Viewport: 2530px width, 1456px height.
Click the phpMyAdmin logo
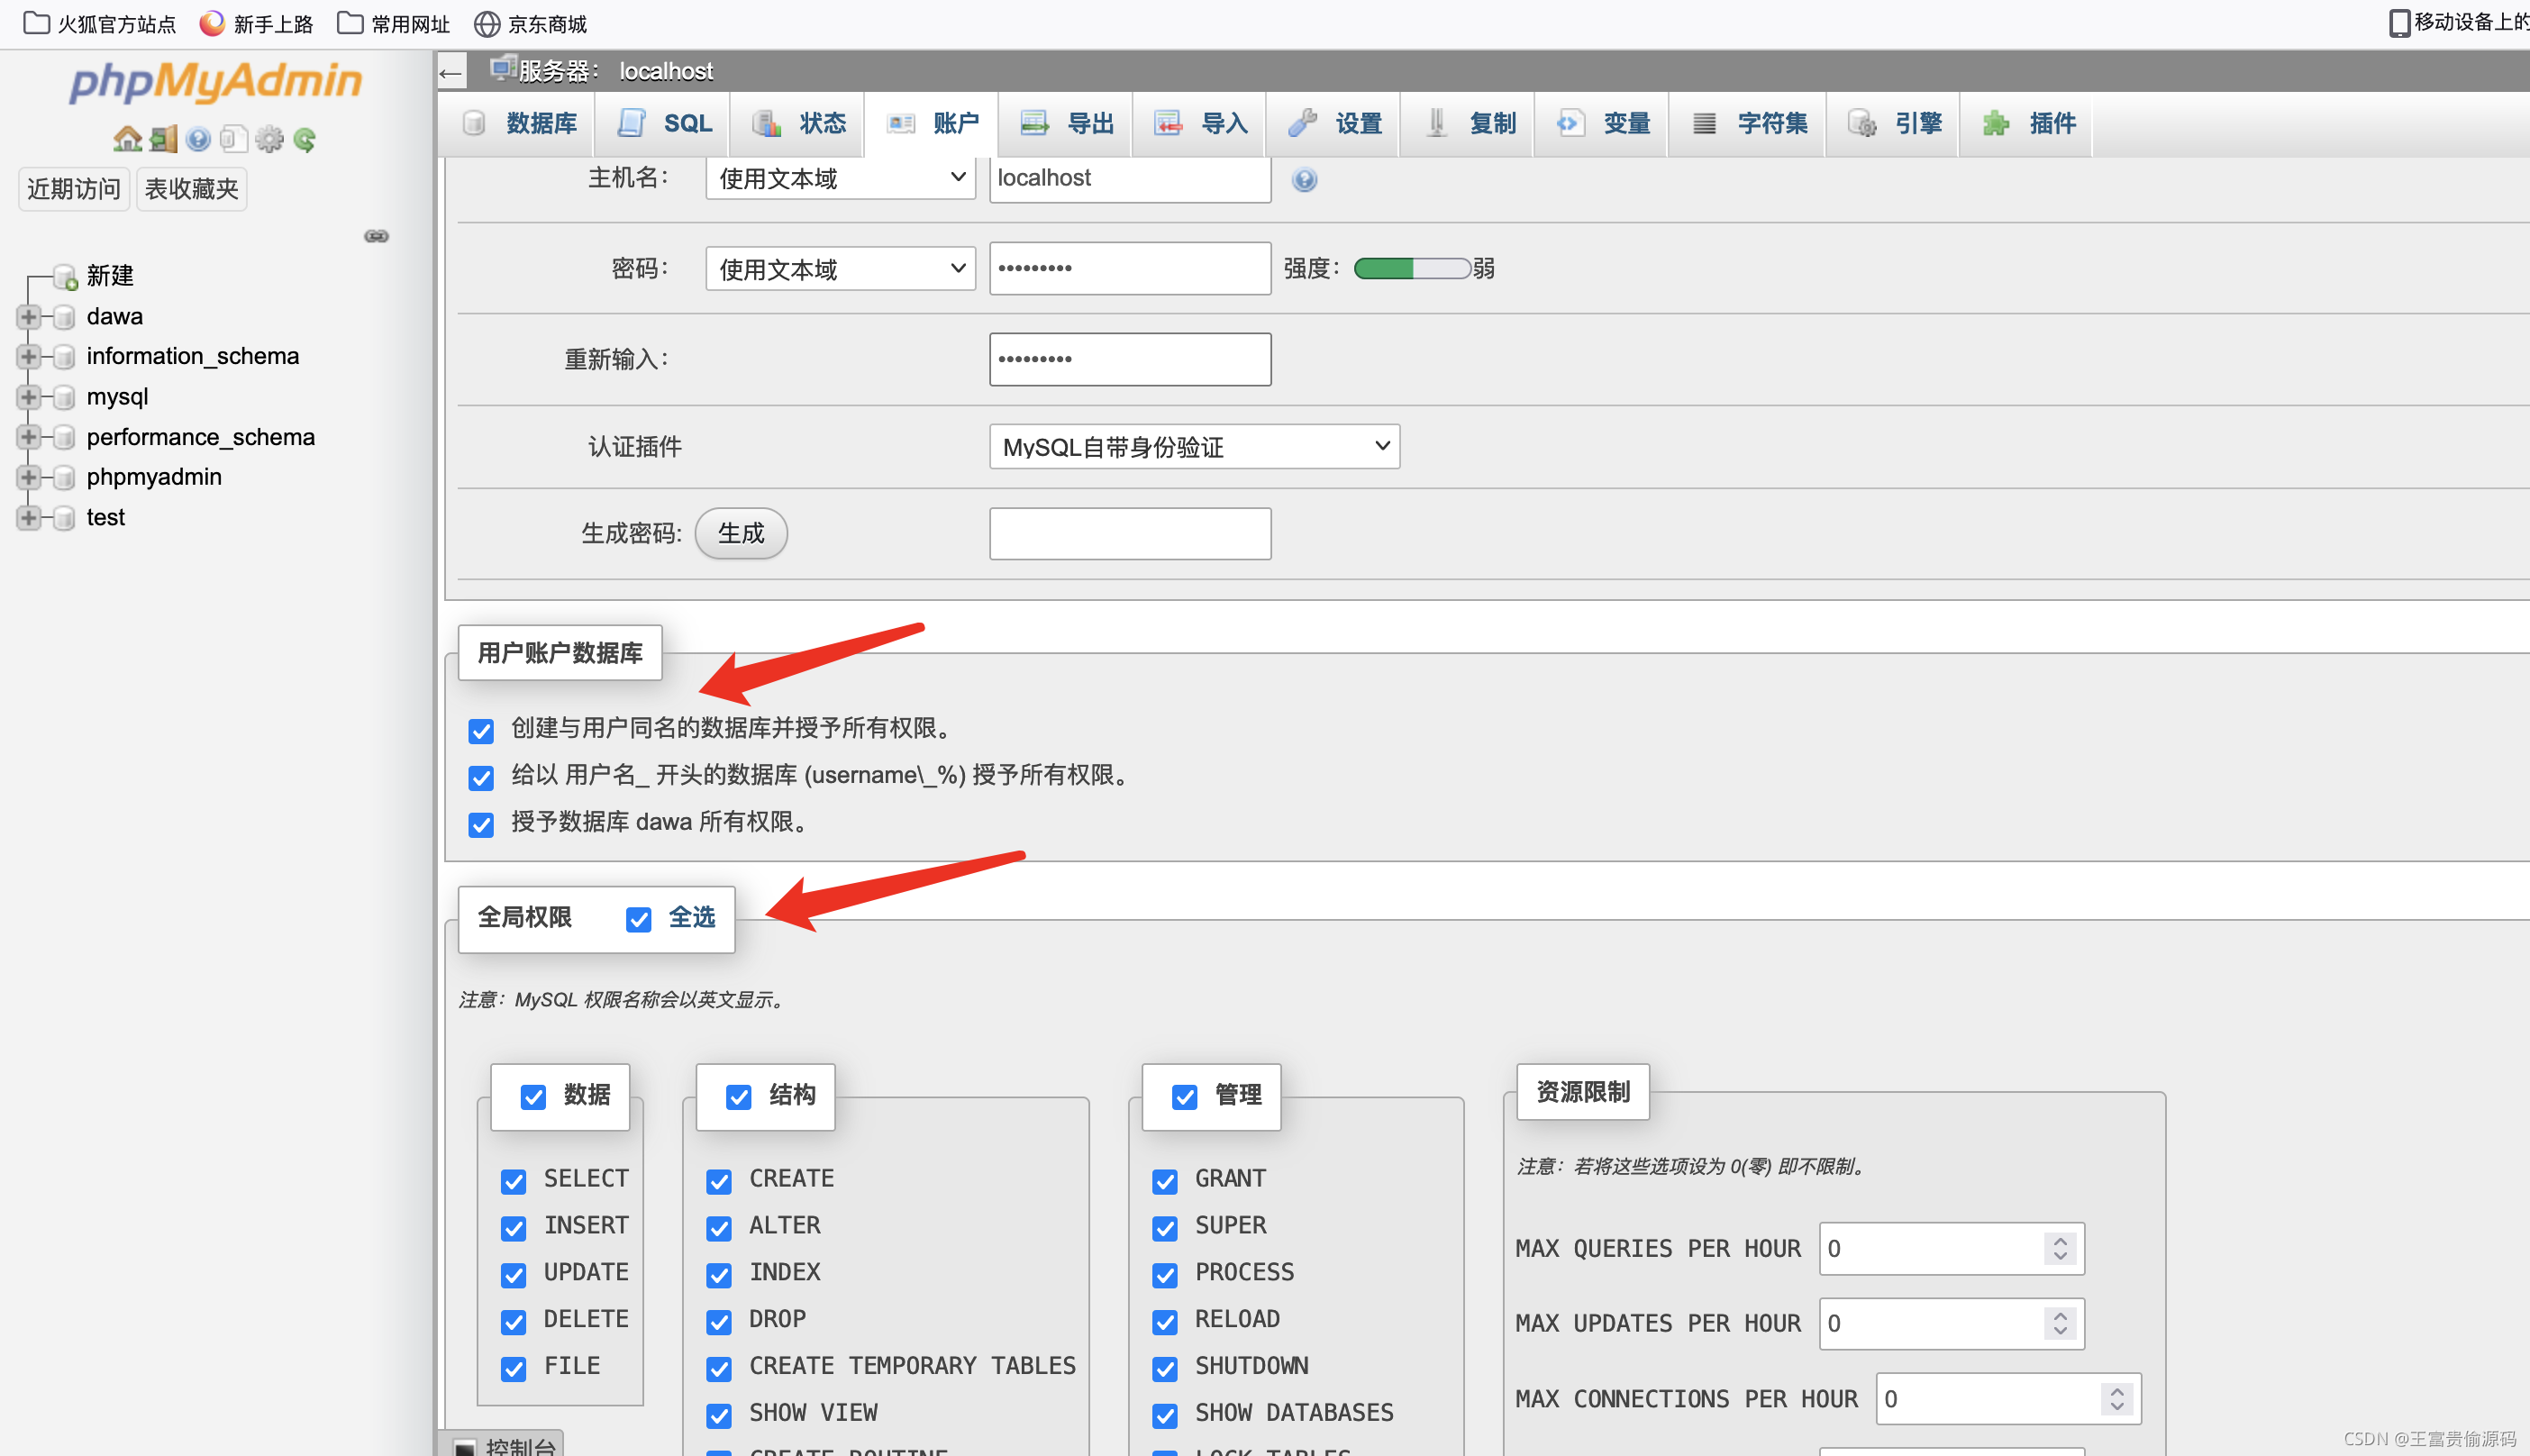(216, 82)
